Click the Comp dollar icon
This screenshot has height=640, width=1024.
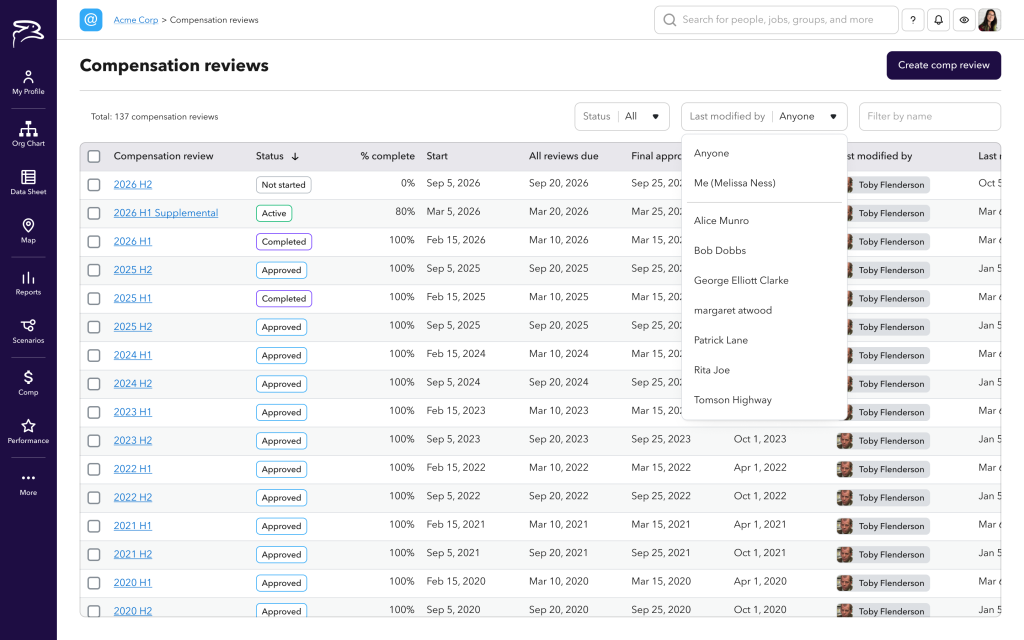(x=28, y=382)
